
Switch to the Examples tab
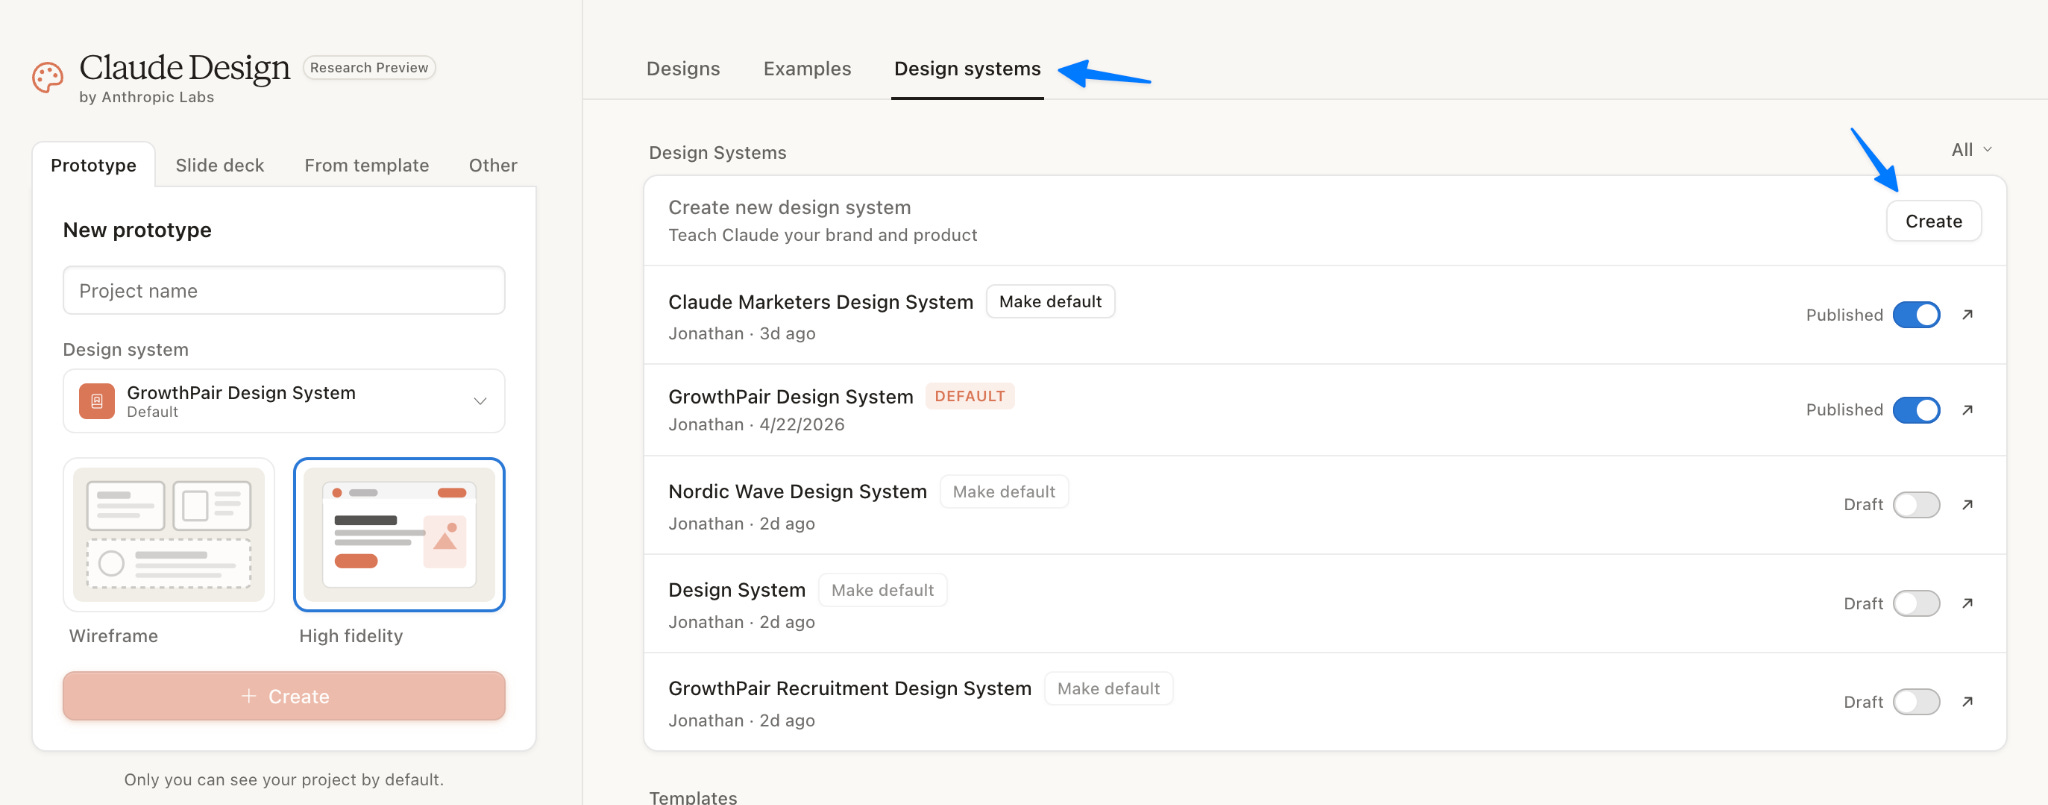[x=807, y=69]
